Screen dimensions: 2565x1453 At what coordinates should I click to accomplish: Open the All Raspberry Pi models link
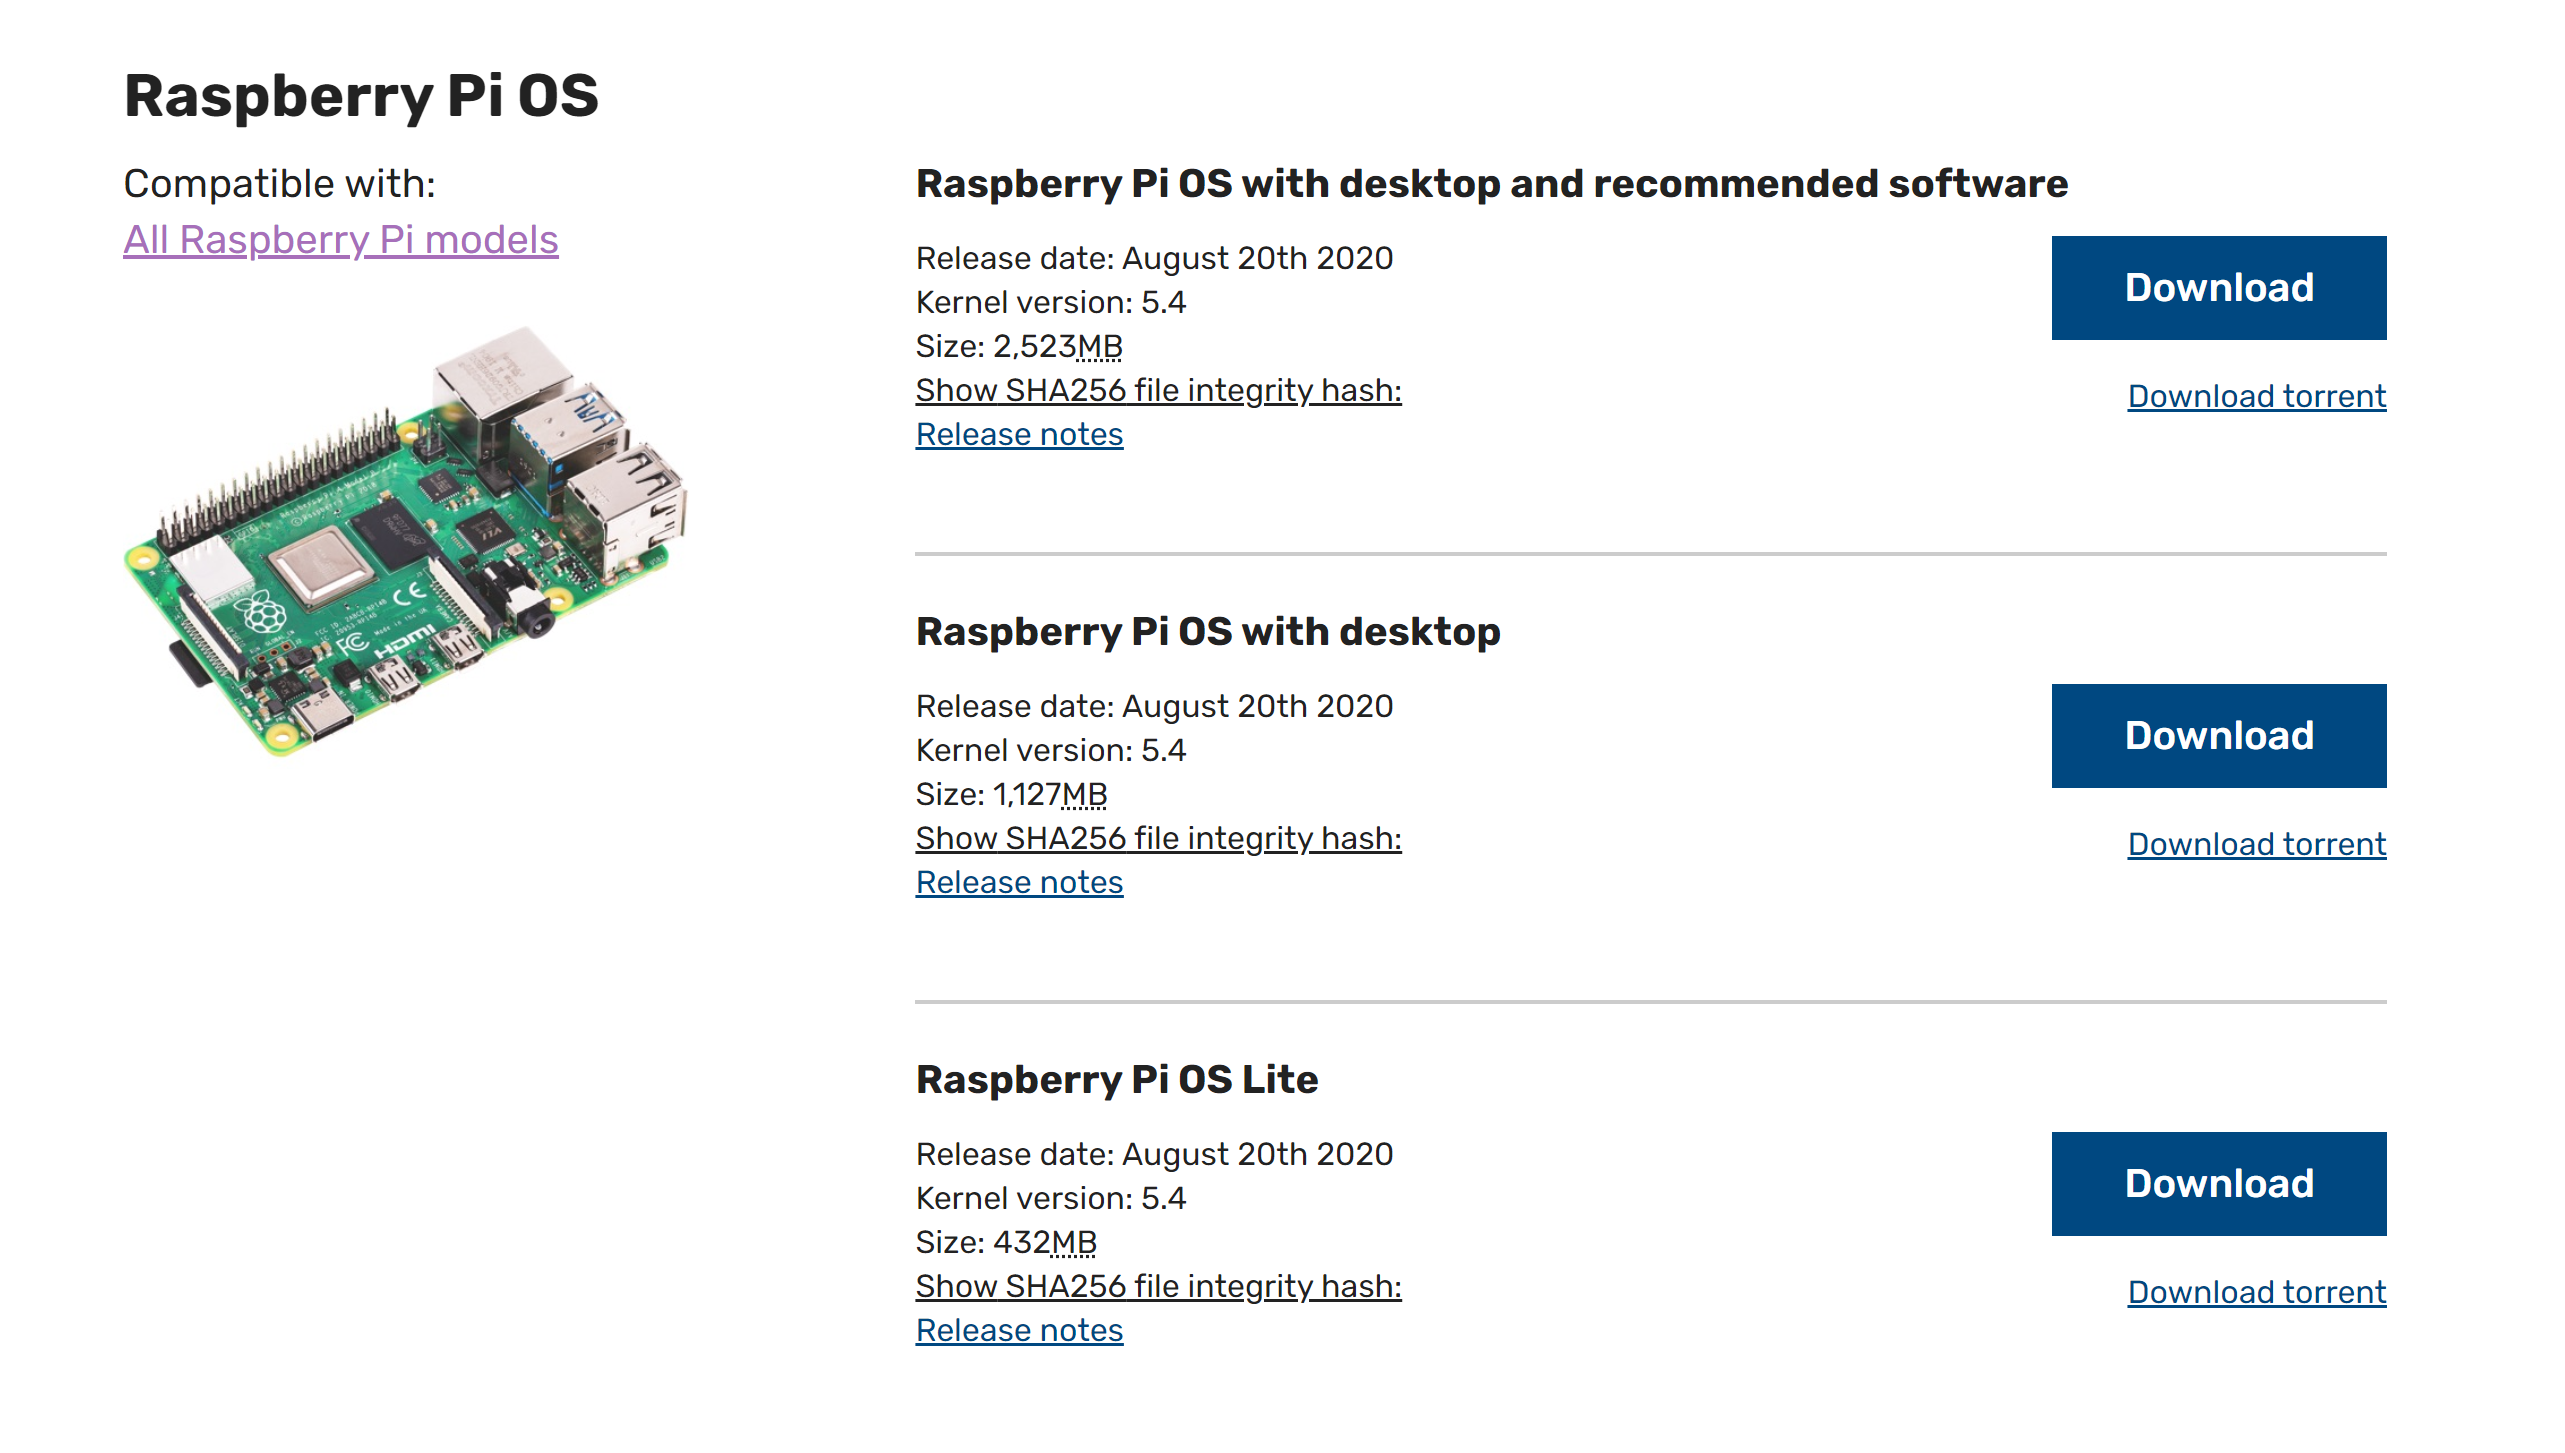coord(340,240)
